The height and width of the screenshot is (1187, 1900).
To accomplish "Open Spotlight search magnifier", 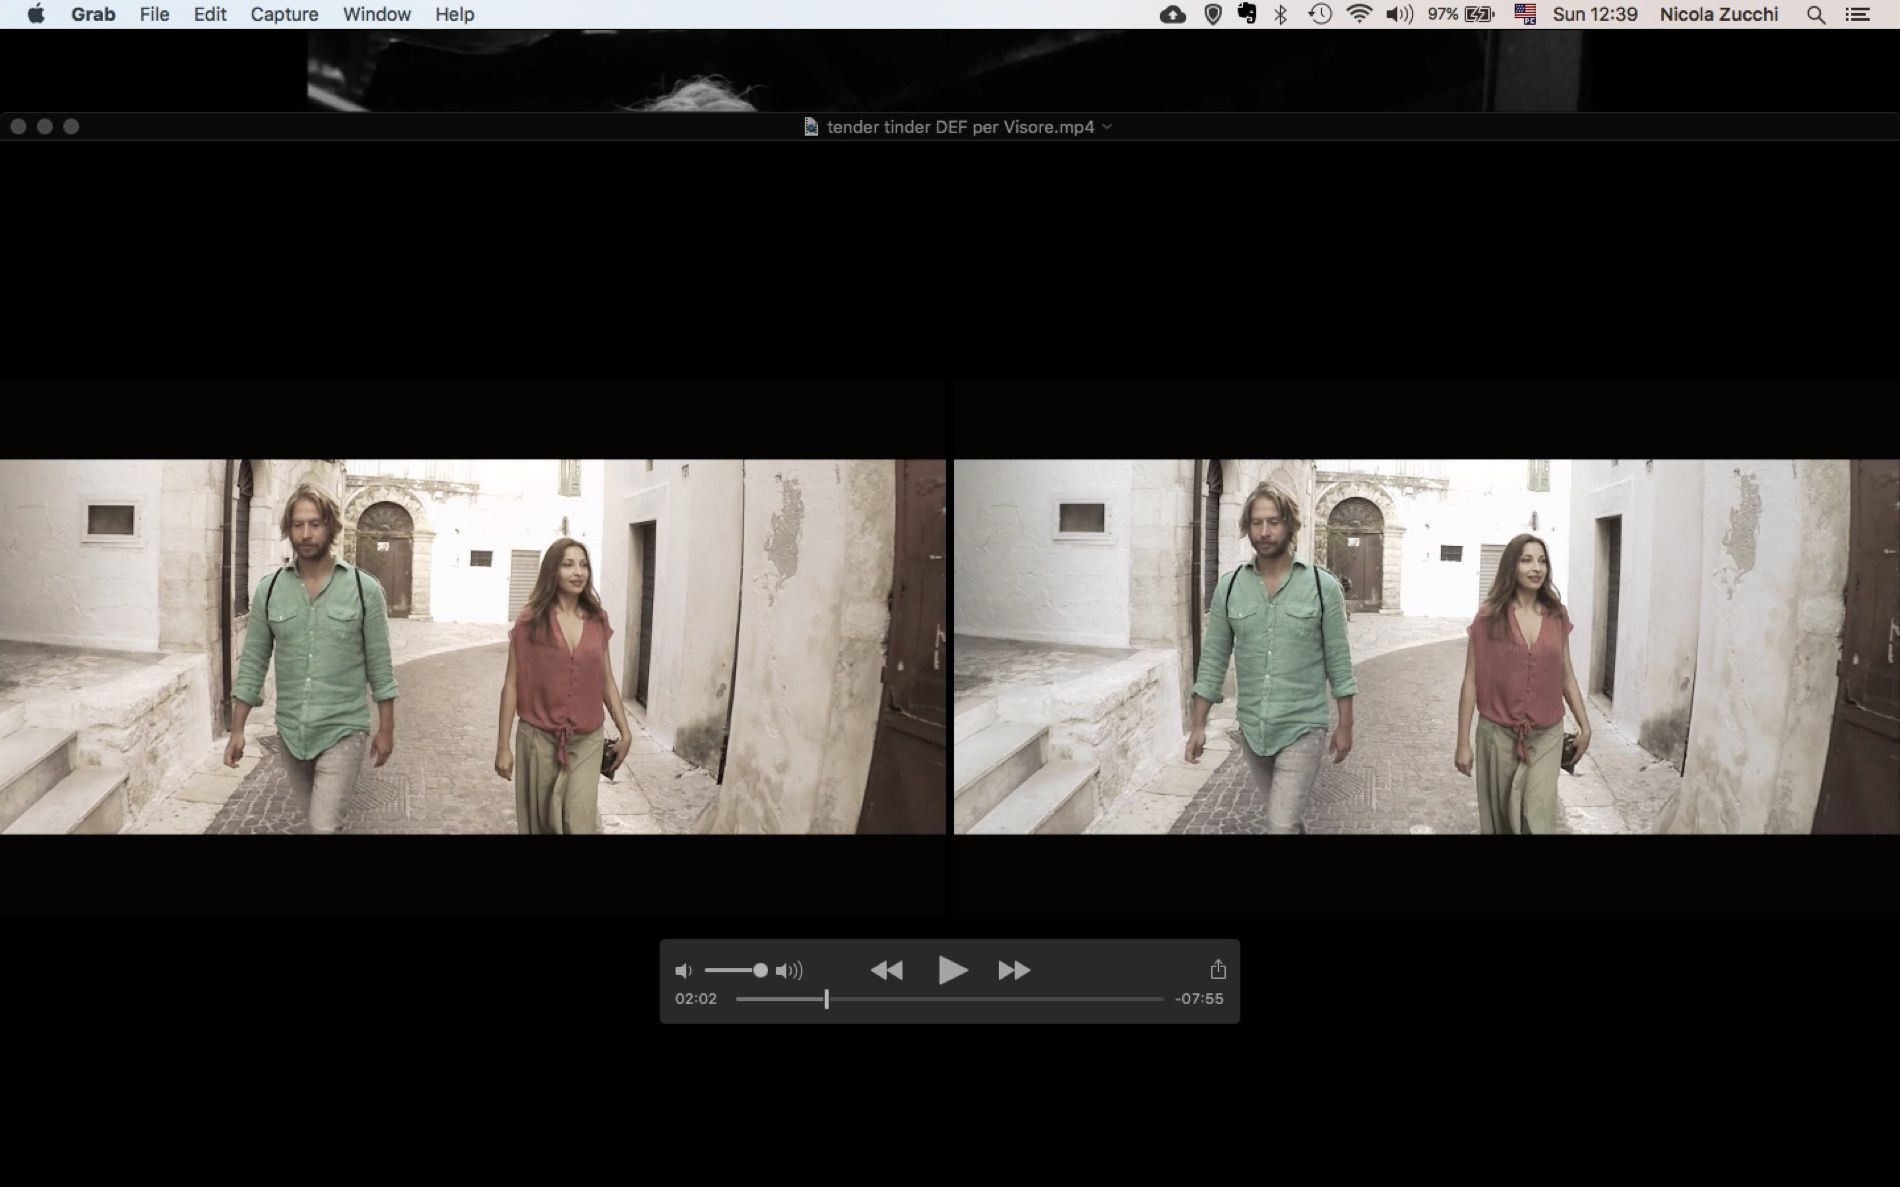I will pyautogui.click(x=1816, y=14).
